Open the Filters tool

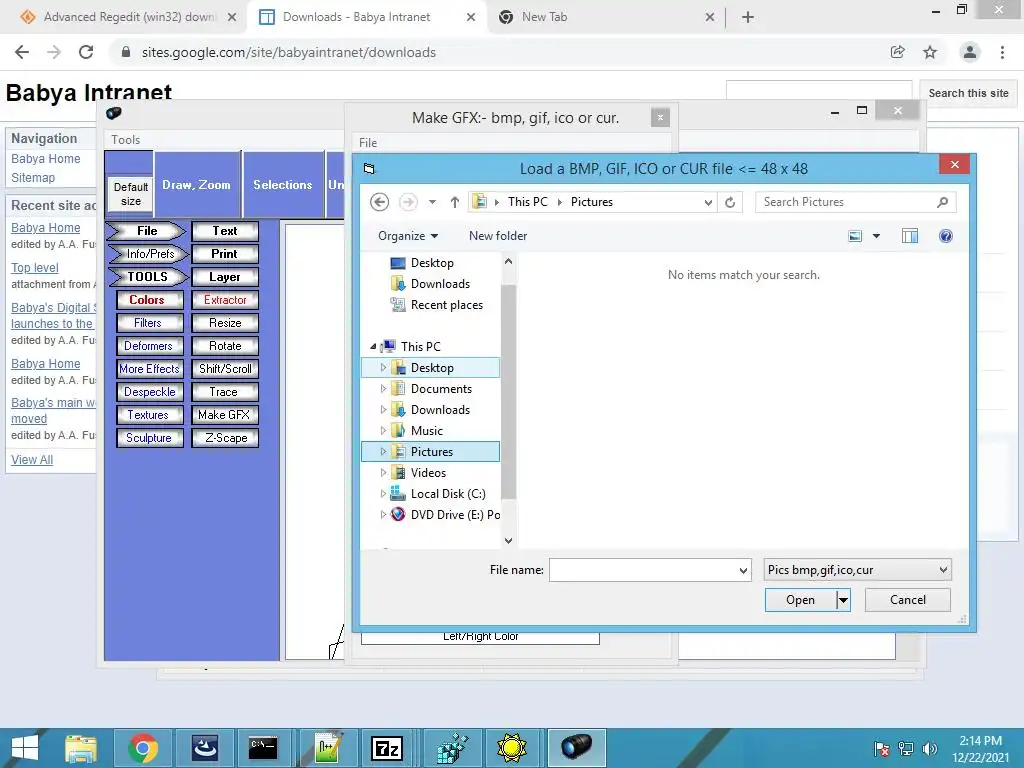pos(150,323)
